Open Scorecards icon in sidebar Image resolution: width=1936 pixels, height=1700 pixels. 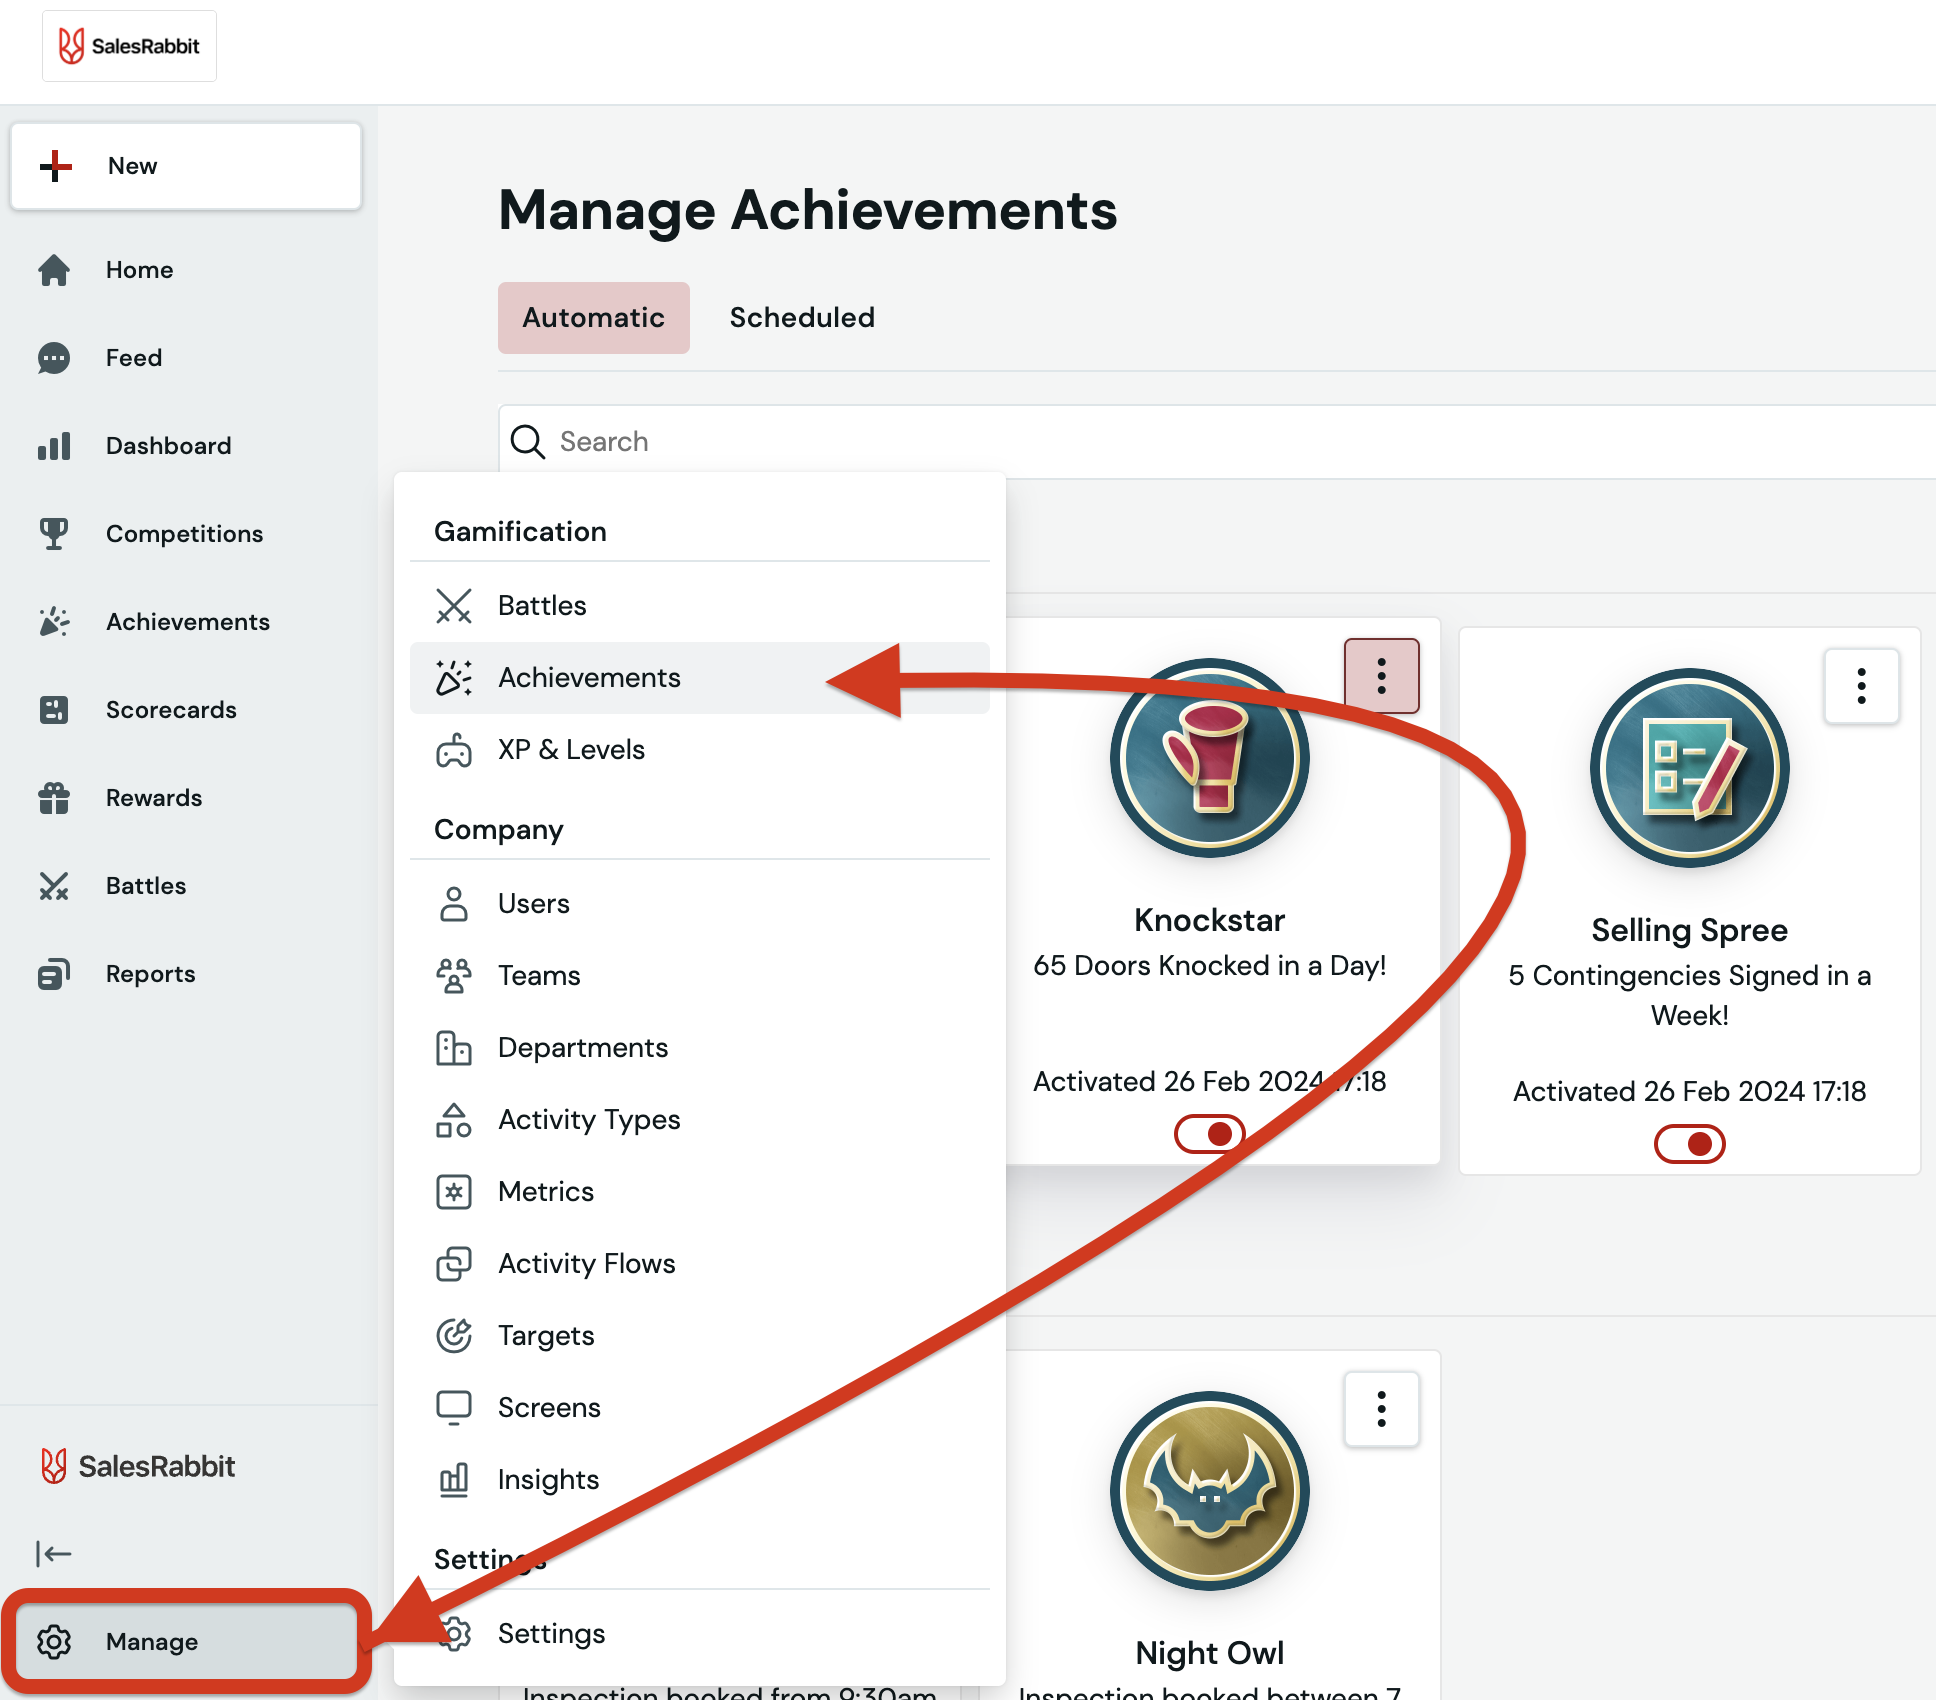coord(54,710)
